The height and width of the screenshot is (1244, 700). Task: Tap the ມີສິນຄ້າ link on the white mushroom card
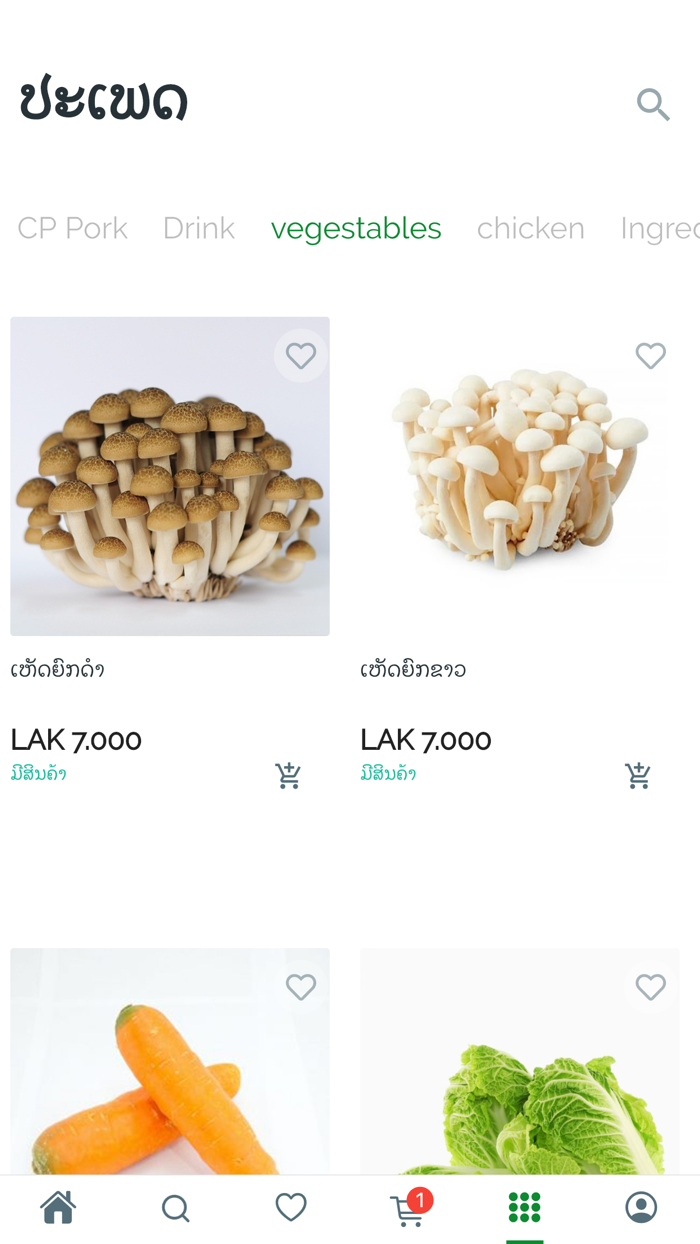[x=388, y=773]
